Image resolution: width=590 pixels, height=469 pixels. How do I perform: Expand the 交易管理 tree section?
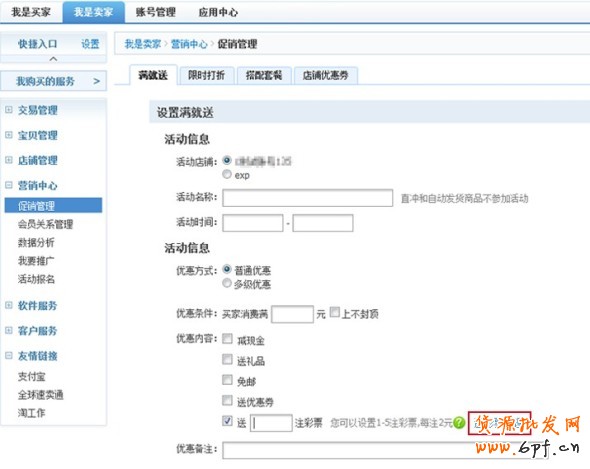(9, 110)
